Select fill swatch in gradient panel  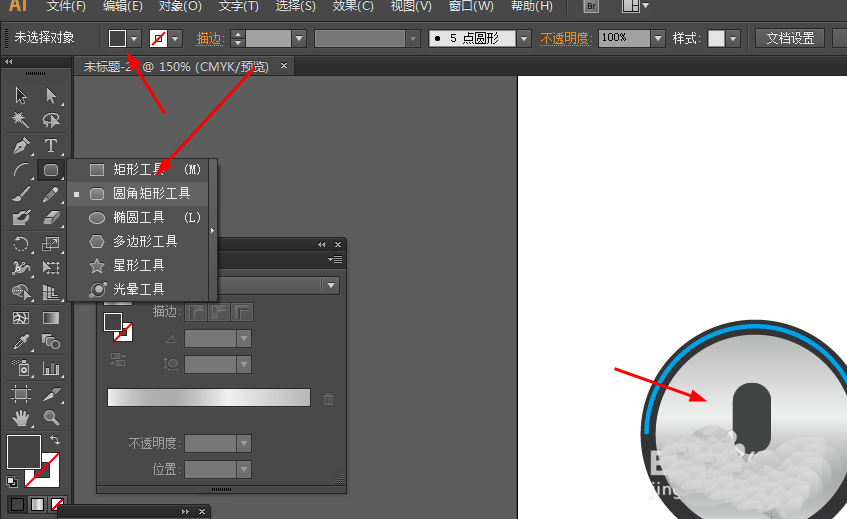(113, 322)
